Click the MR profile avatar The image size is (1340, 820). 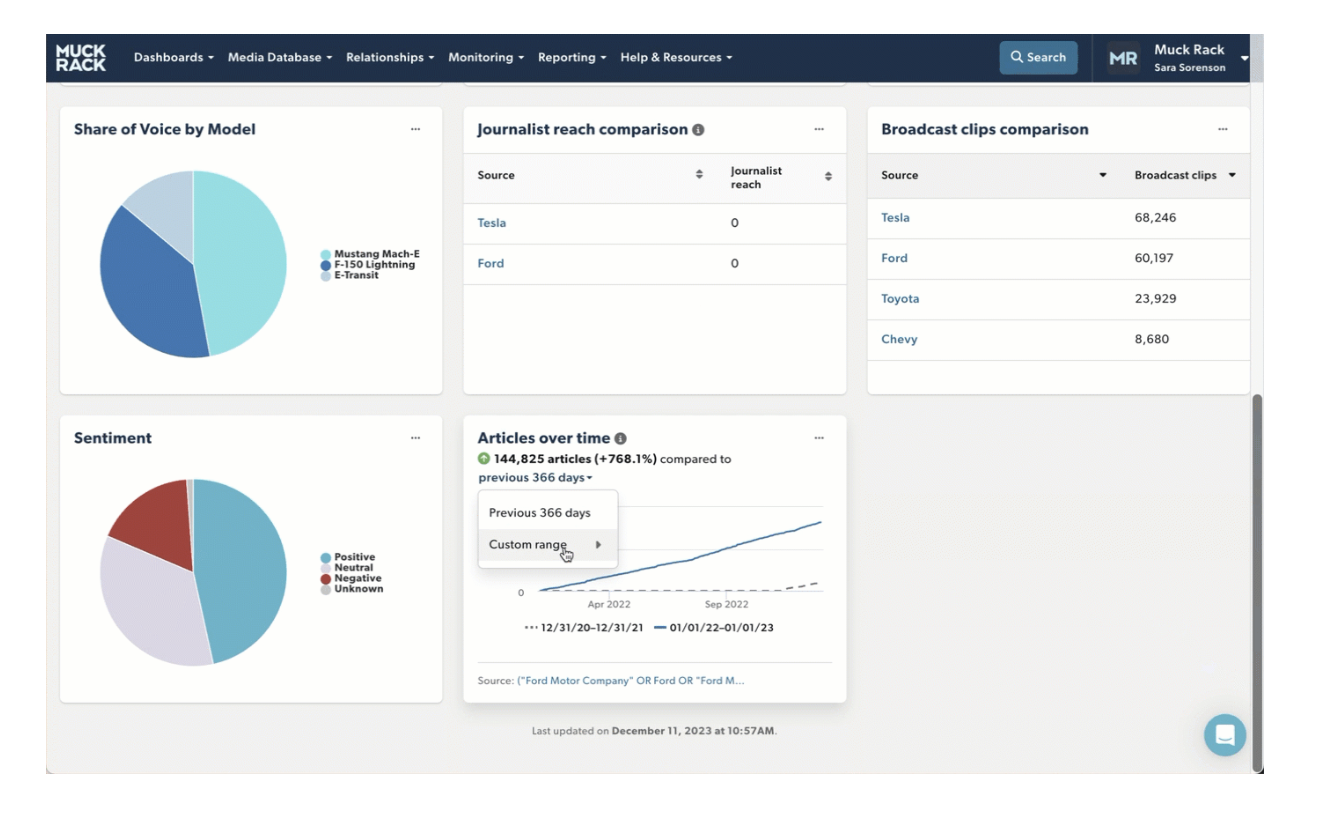(x=1123, y=58)
